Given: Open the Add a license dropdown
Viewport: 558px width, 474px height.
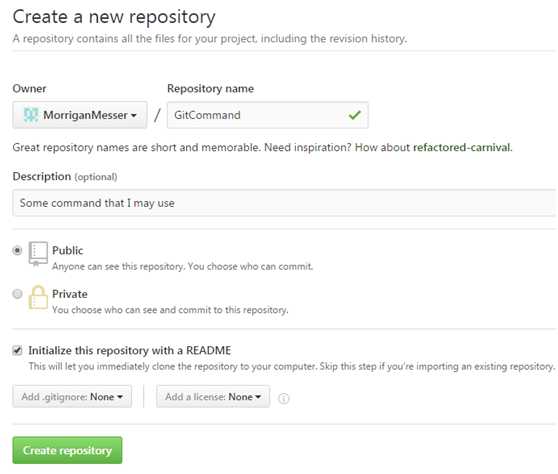Looking at the screenshot, I should coord(213,396).
